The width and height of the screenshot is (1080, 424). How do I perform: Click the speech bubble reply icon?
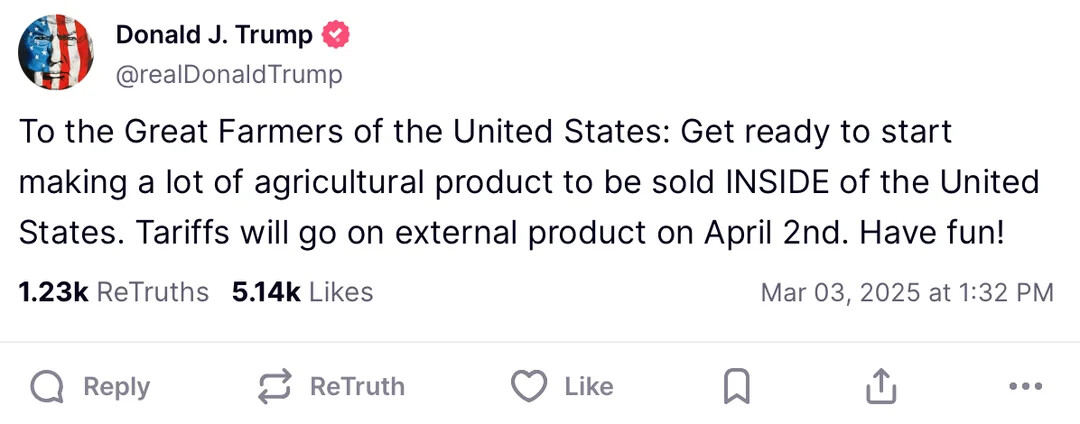tap(47, 387)
